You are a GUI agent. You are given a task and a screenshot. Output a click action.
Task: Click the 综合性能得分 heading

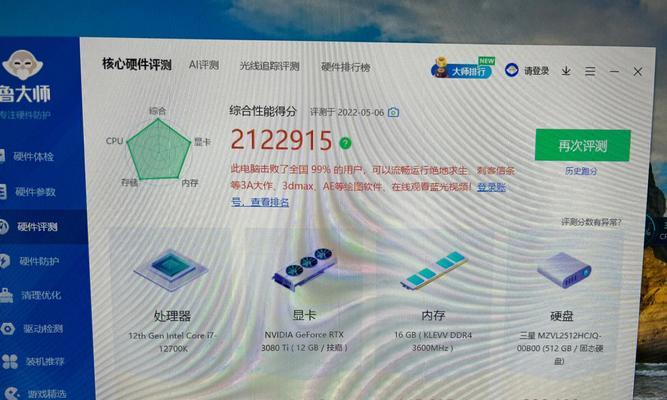[263, 111]
